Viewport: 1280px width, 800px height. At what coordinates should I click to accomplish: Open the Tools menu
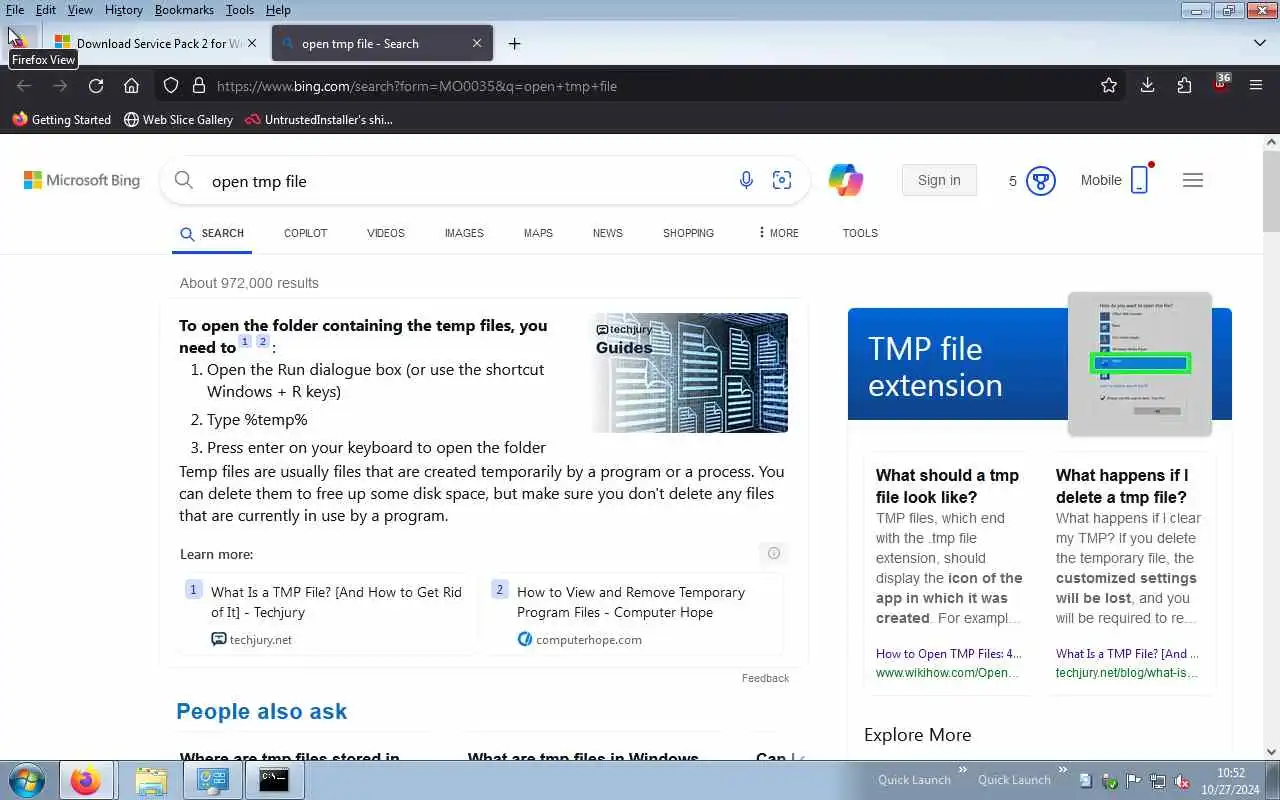coord(240,9)
